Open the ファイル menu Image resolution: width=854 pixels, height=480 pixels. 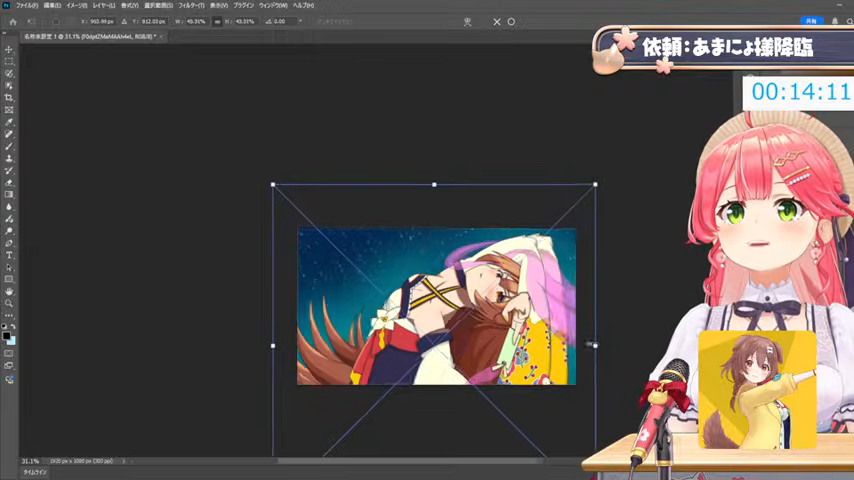(27, 5)
